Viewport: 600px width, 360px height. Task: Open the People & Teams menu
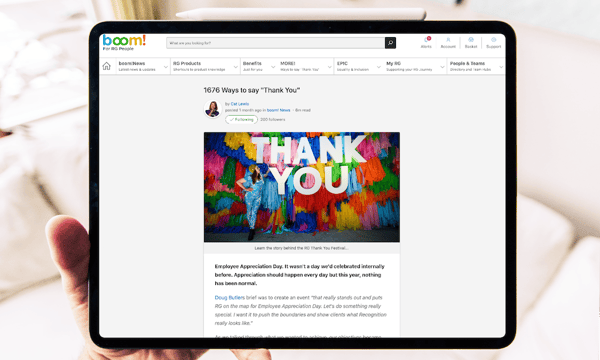point(470,66)
